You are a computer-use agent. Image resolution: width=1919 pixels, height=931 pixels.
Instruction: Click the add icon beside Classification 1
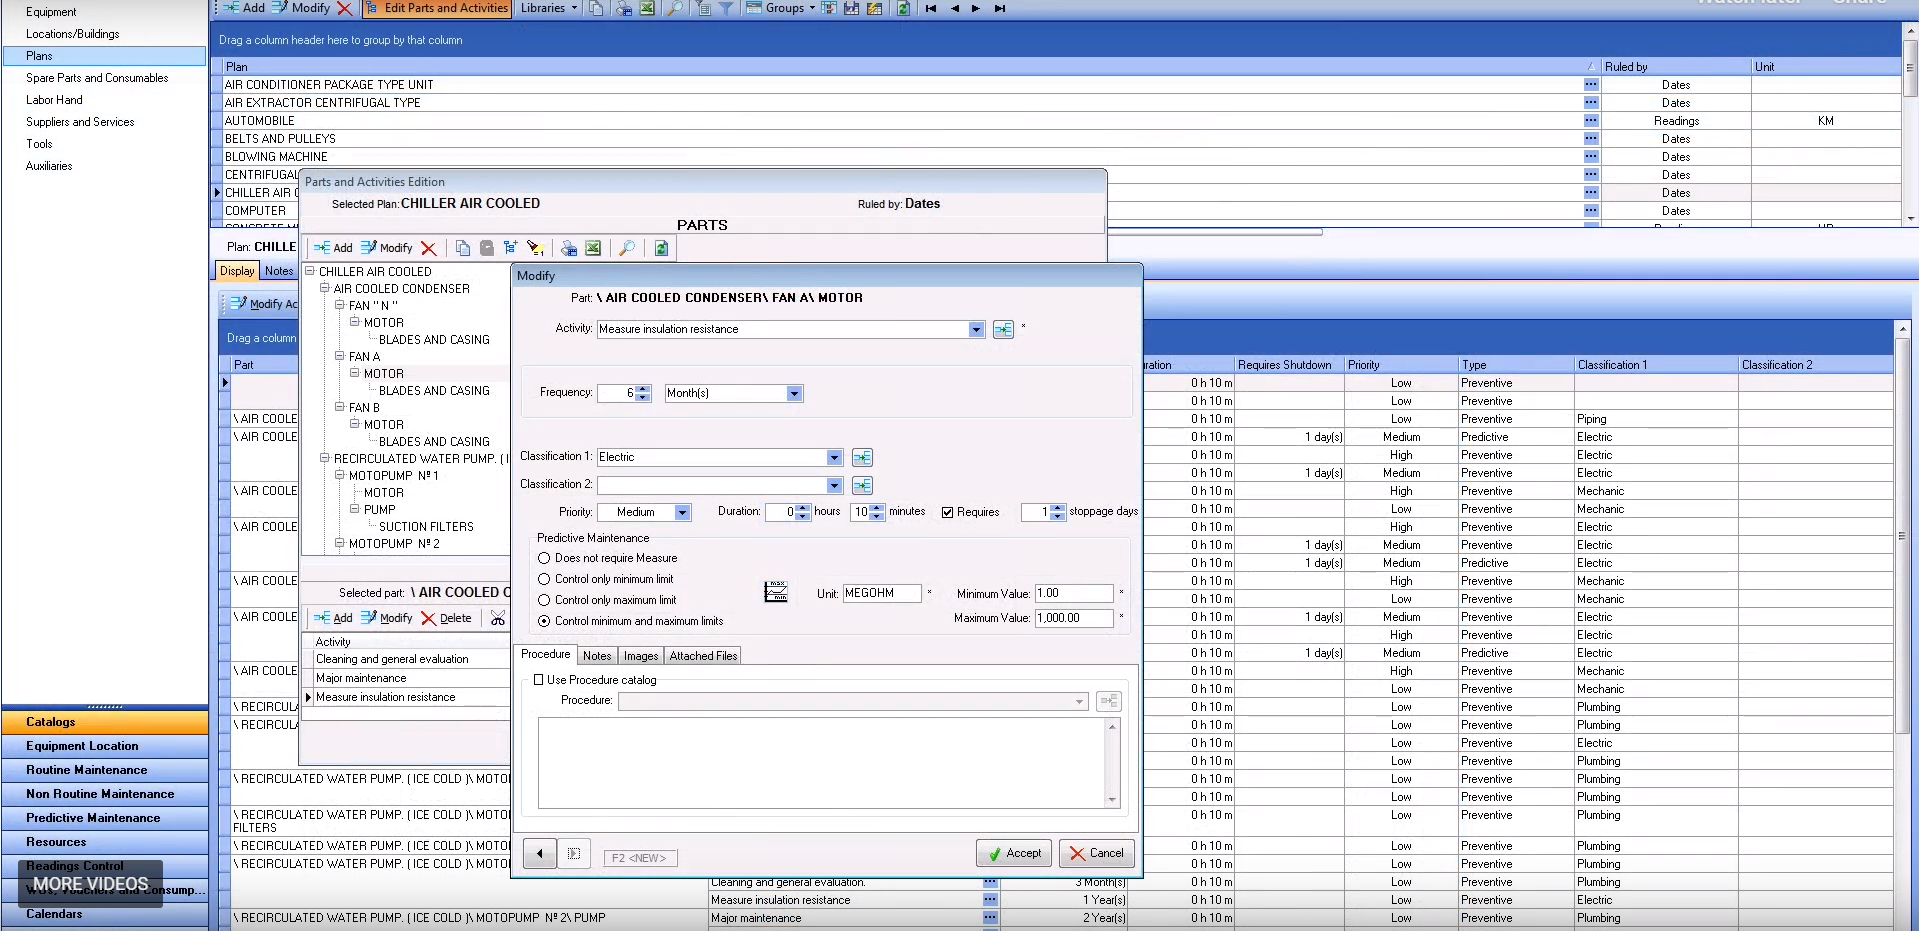click(862, 457)
